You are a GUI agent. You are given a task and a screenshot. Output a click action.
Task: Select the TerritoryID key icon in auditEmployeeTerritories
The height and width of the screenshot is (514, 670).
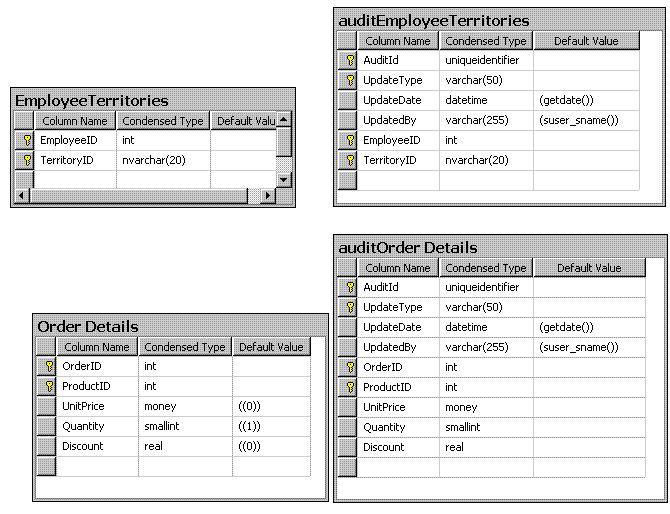(349, 160)
